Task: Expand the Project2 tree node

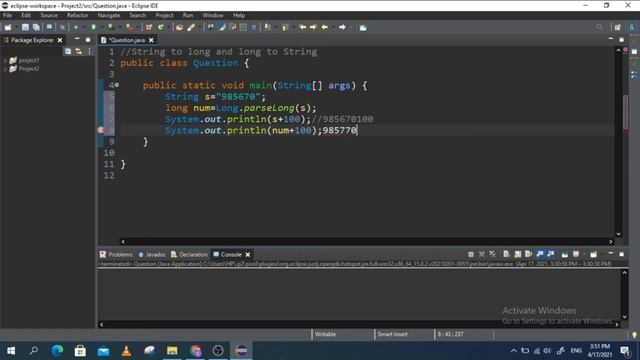Action: coord(5,69)
